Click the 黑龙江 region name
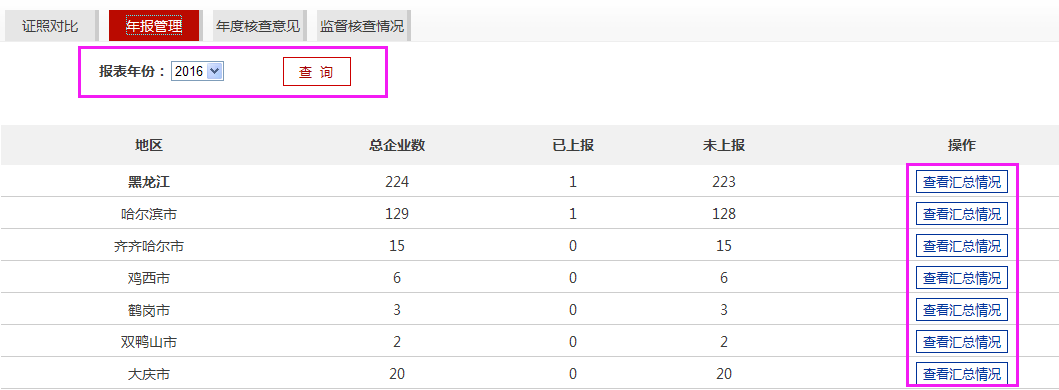The height and width of the screenshot is (390, 1059). [149, 182]
